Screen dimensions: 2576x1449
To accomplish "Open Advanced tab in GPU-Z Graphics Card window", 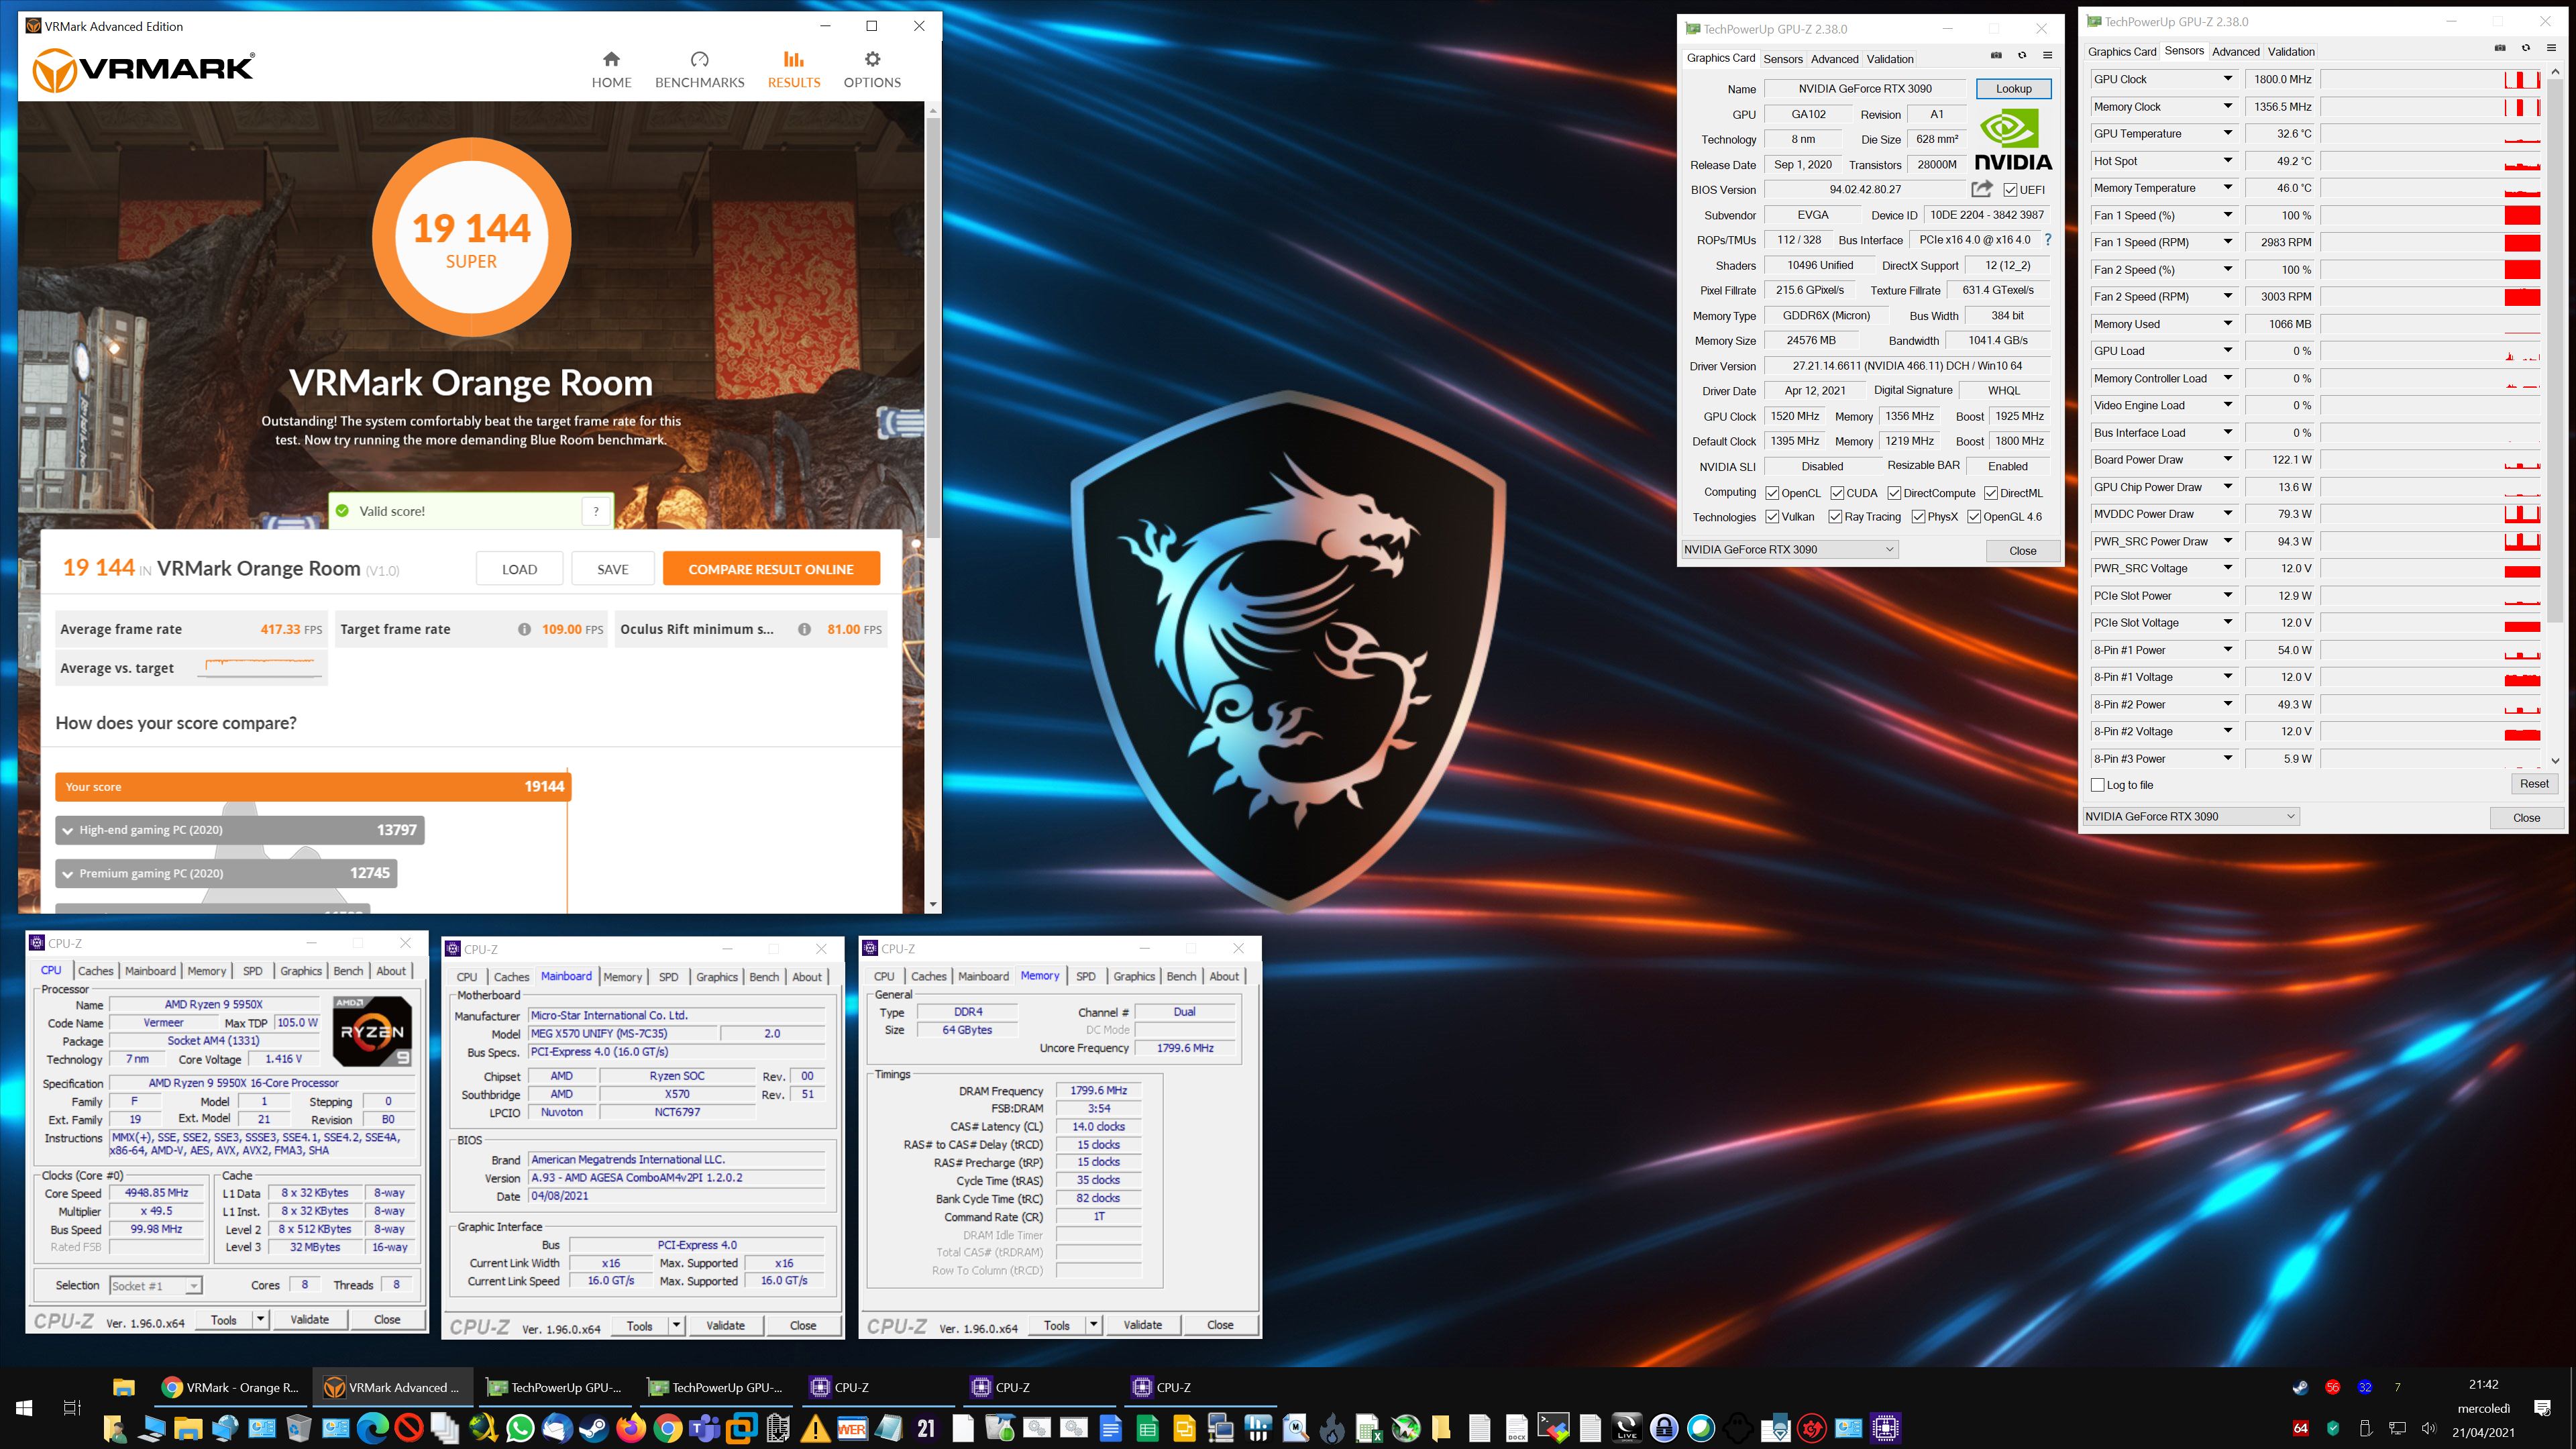I will click(x=1834, y=59).
